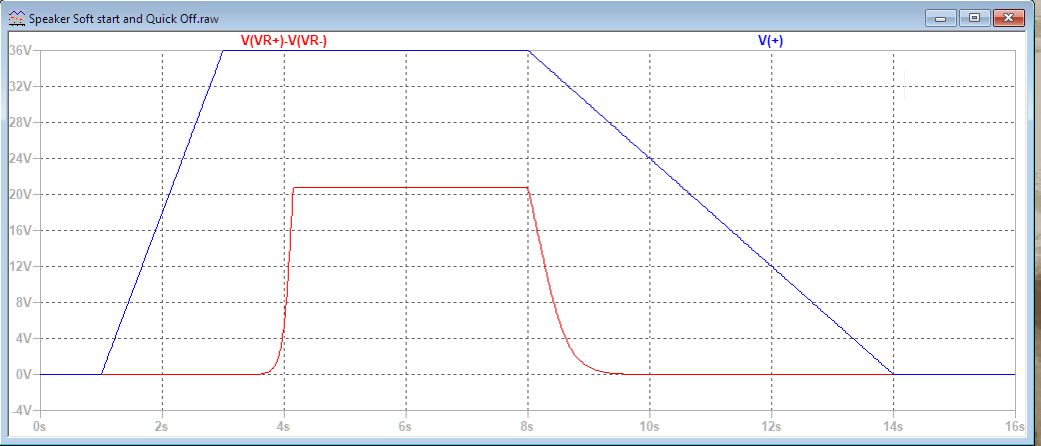Viewport: 1041px width, 446px height.
Task: Click the 16V vertical axis label
Action: point(22,230)
